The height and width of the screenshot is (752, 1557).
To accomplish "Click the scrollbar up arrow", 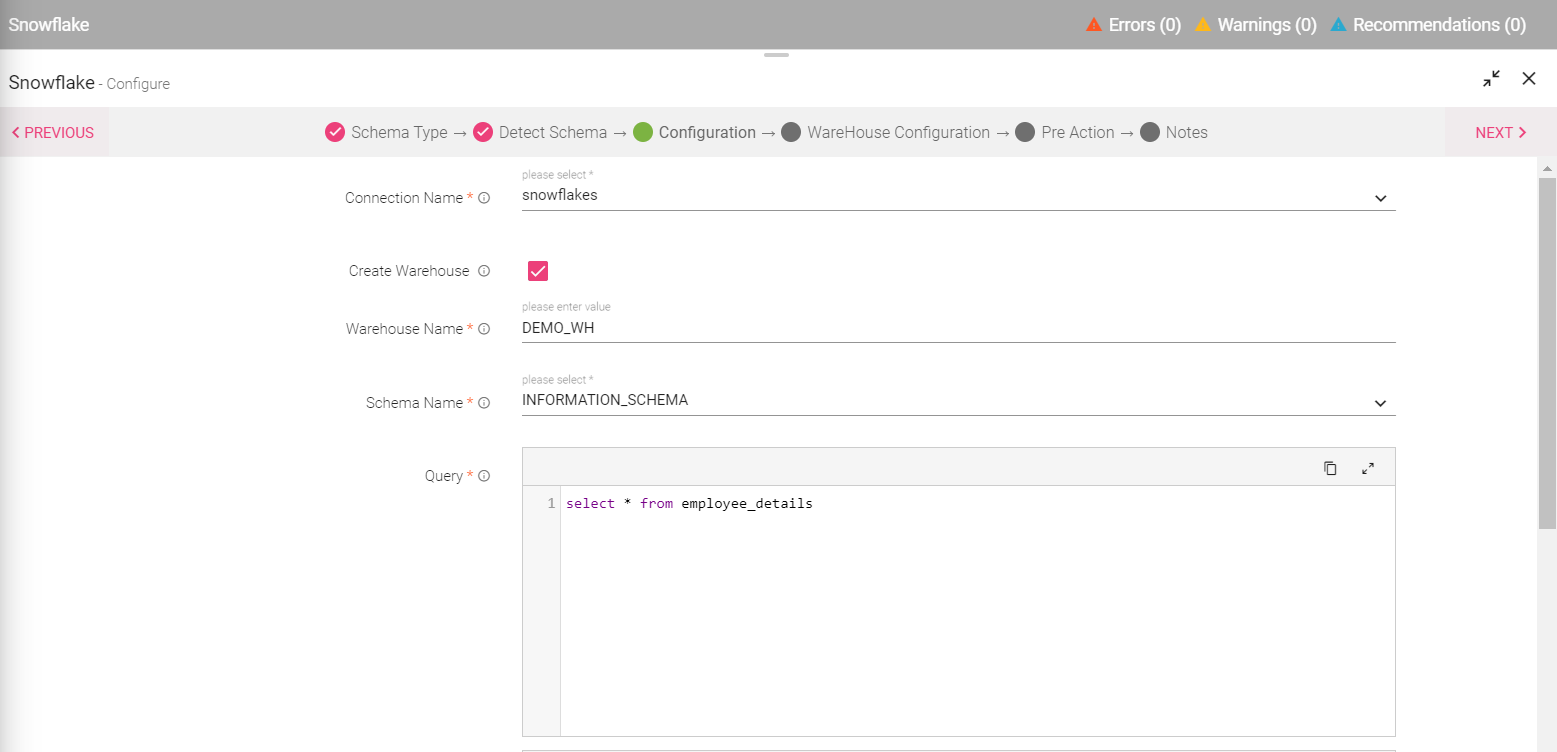I will (1547, 168).
